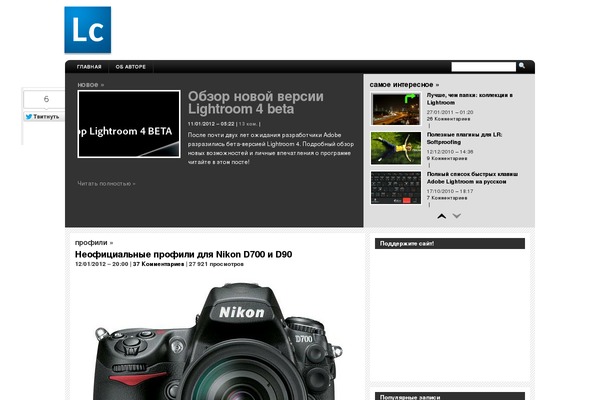Click the Lc site logo
Screen dimensions: 600x400
click(x=88, y=30)
